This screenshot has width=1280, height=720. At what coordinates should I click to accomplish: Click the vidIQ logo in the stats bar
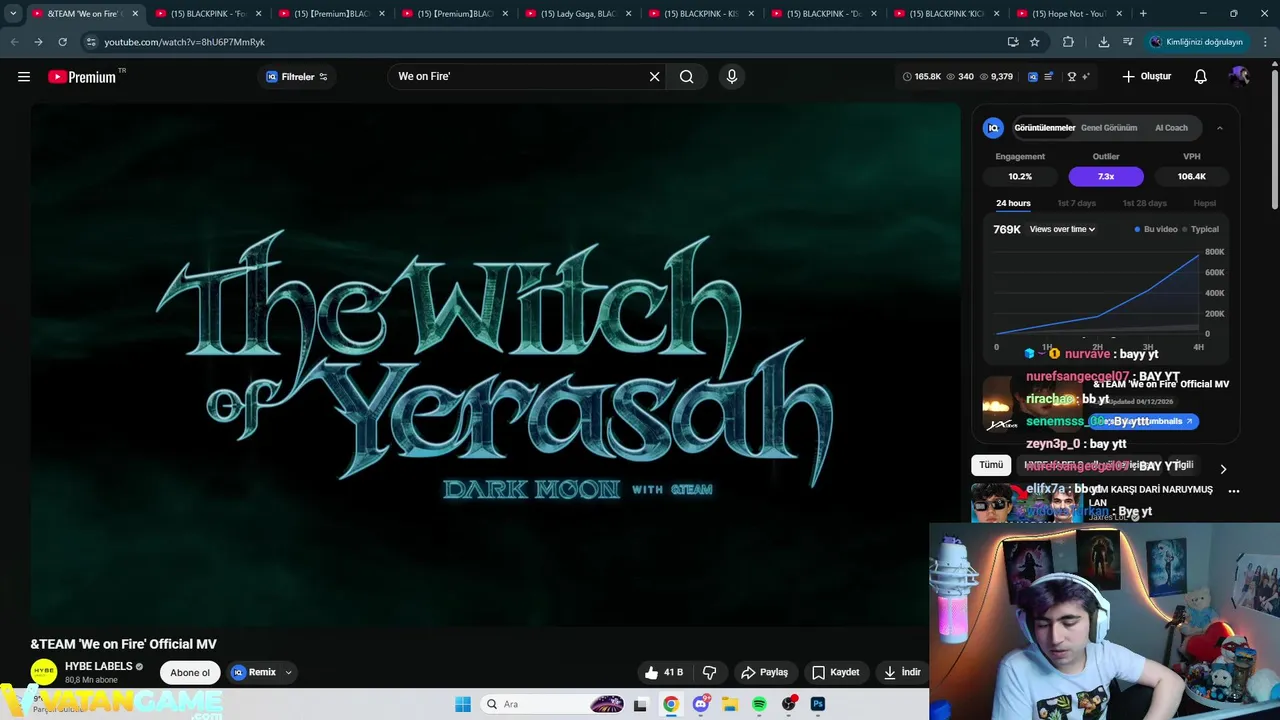1033,76
